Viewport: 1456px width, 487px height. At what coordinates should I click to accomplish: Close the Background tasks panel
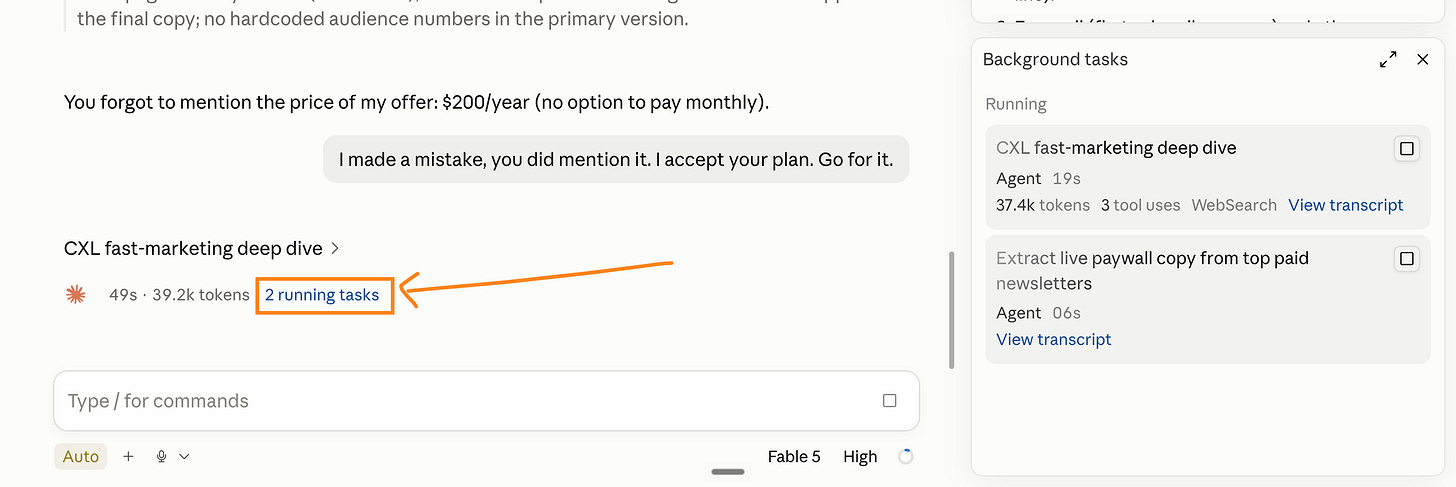point(1423,60)
